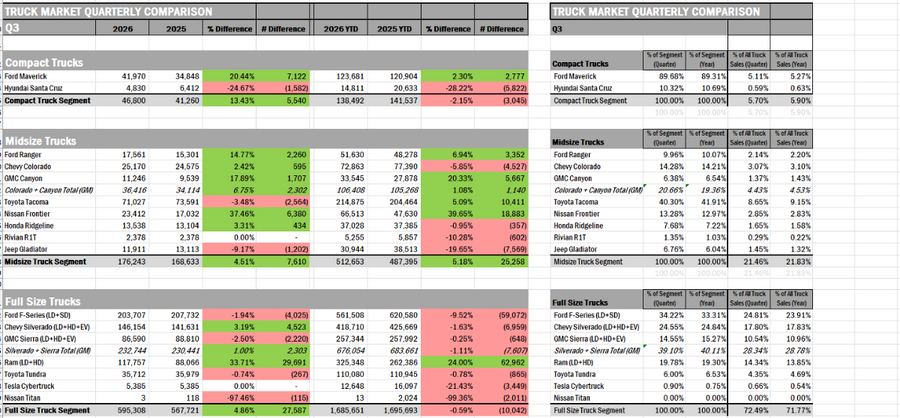This screenshot has height=418, width=900.
Task: Select Chevy Colorado YTD value 77,390
Action: tap(394, 167)
